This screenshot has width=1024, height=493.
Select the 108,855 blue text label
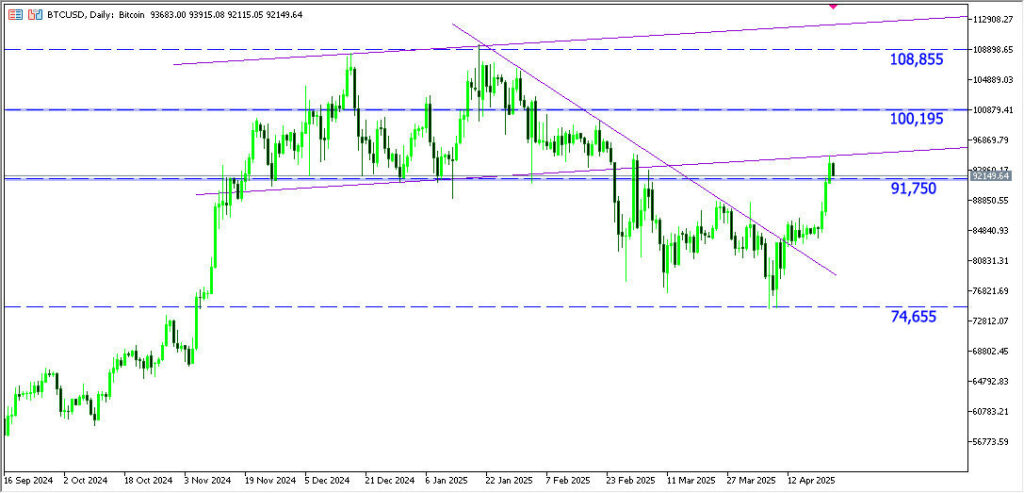(x=916, y=60)
